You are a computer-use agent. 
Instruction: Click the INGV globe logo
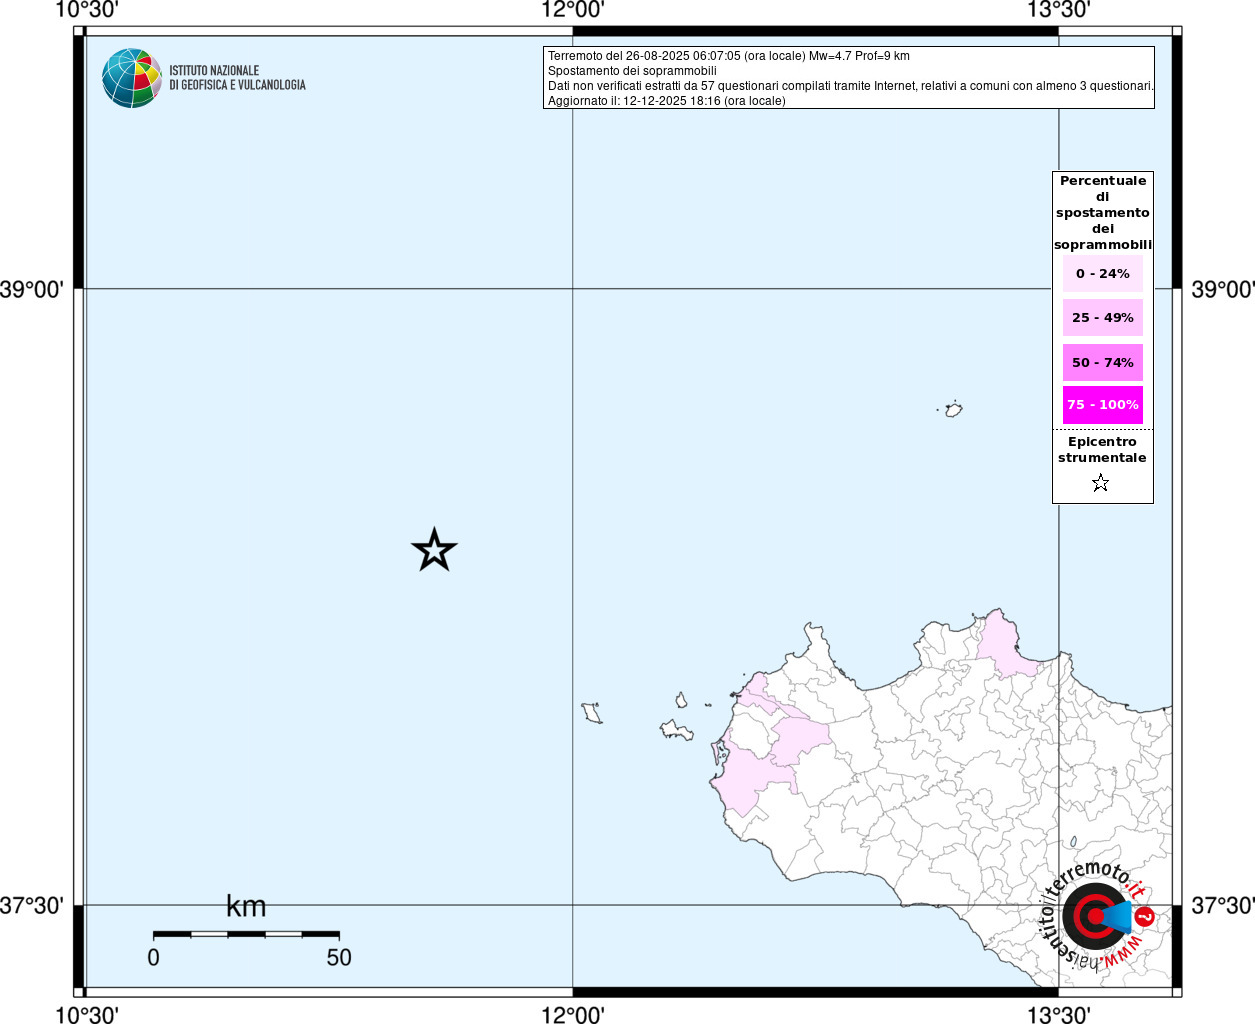(131, 78)
